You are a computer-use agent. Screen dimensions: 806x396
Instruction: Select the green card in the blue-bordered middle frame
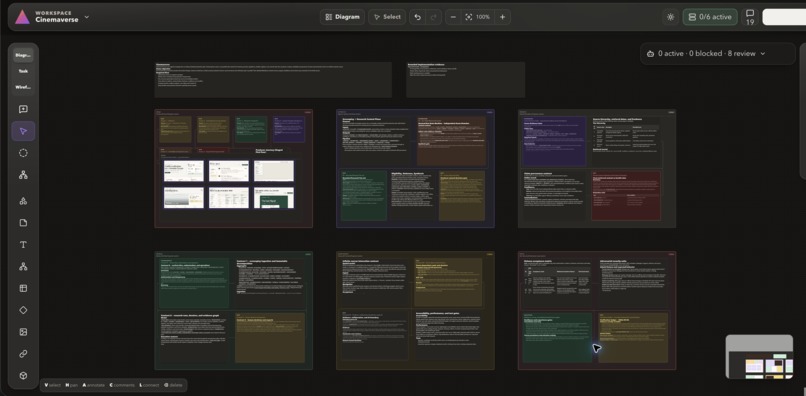pyautogui.click(x=364, y=195)
